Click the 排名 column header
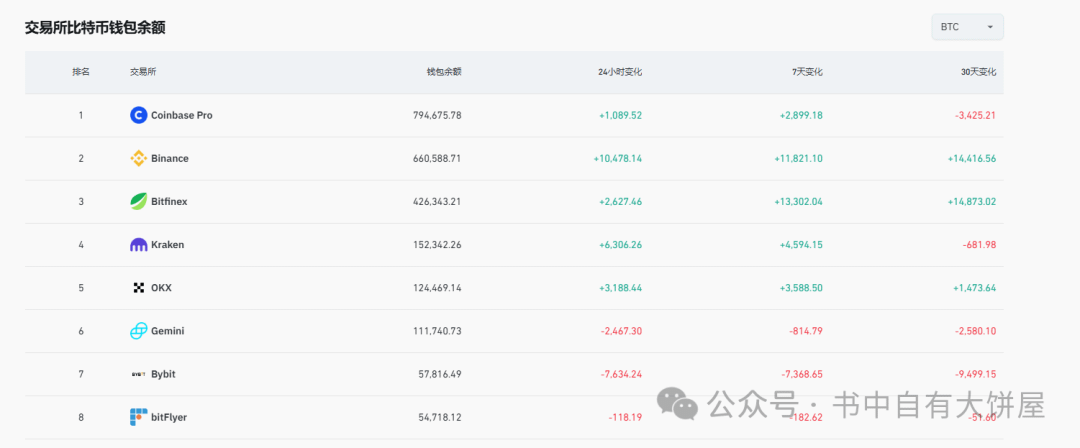1080x448 pixels. pos(81,72)
